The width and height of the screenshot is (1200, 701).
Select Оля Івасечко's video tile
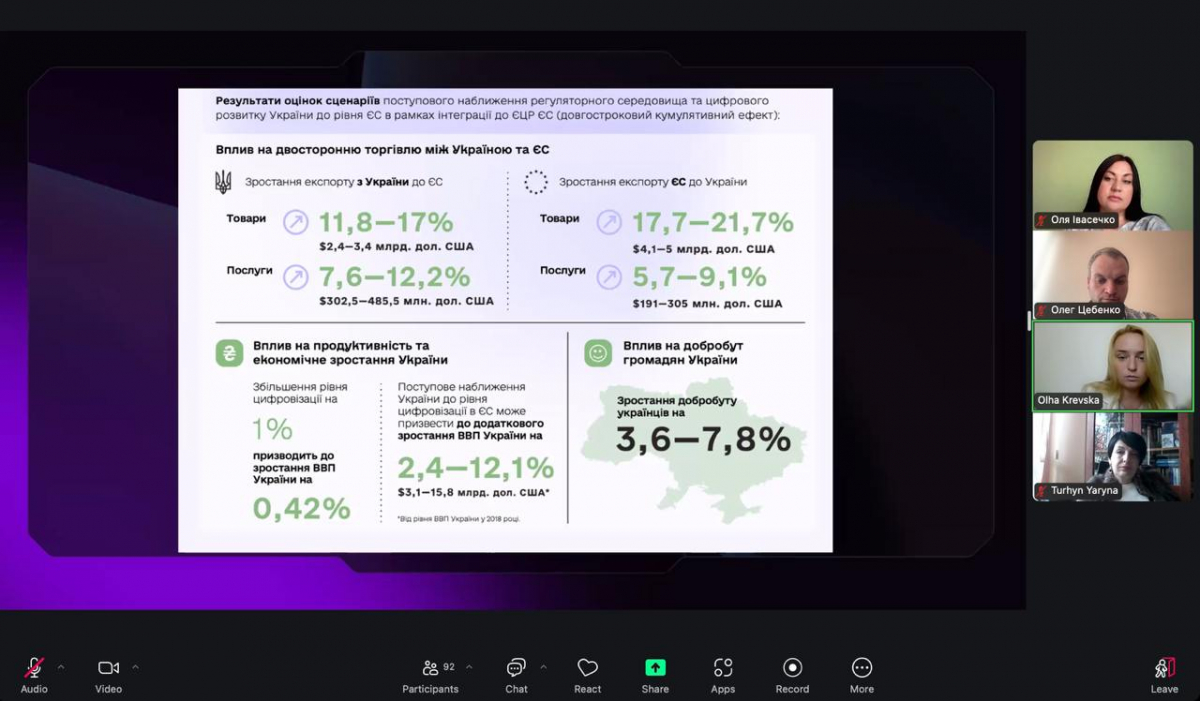coord(1112,185)
